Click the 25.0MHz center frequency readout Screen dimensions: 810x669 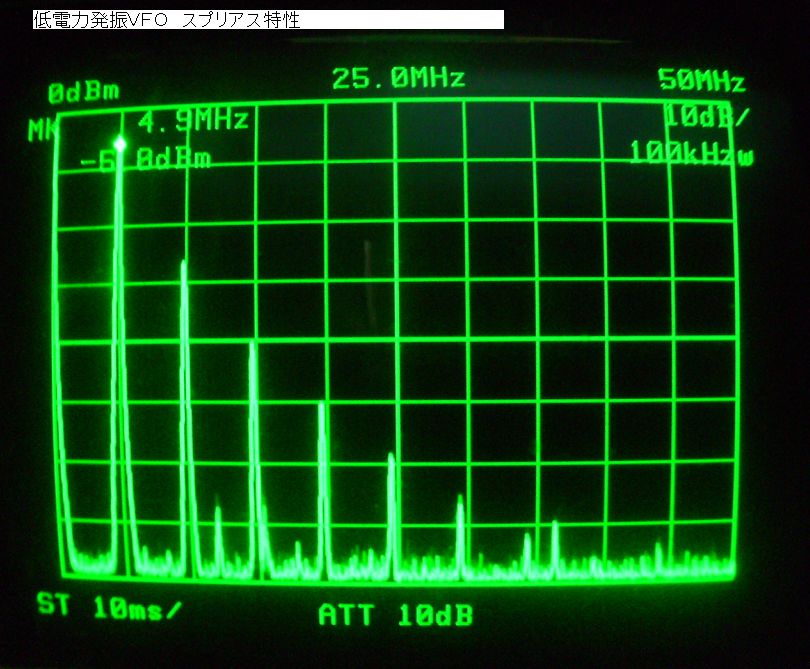(x=398, y=79)
